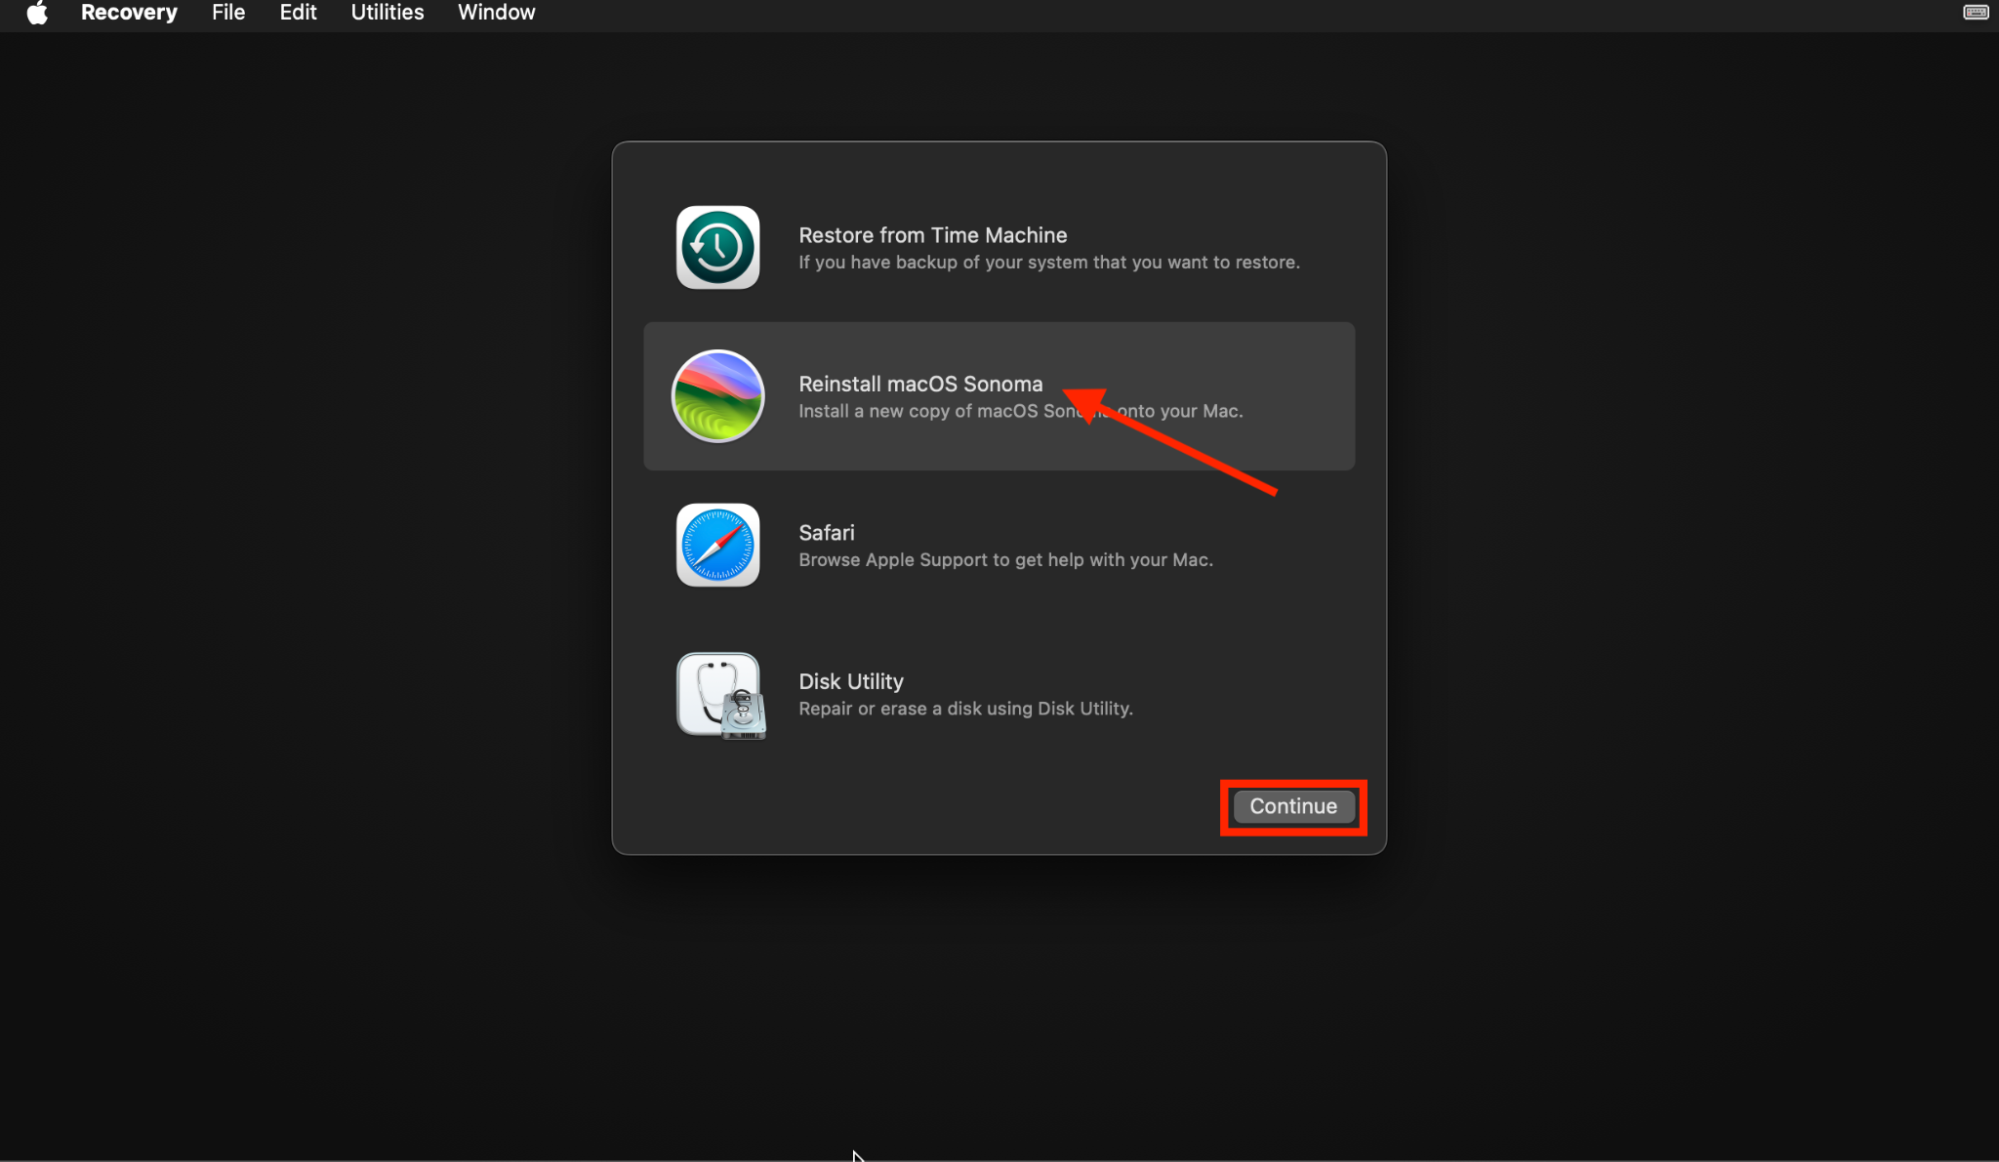Select the Safari option row
This screenshot has width=1999, height=1162.
tap(998, 545)
